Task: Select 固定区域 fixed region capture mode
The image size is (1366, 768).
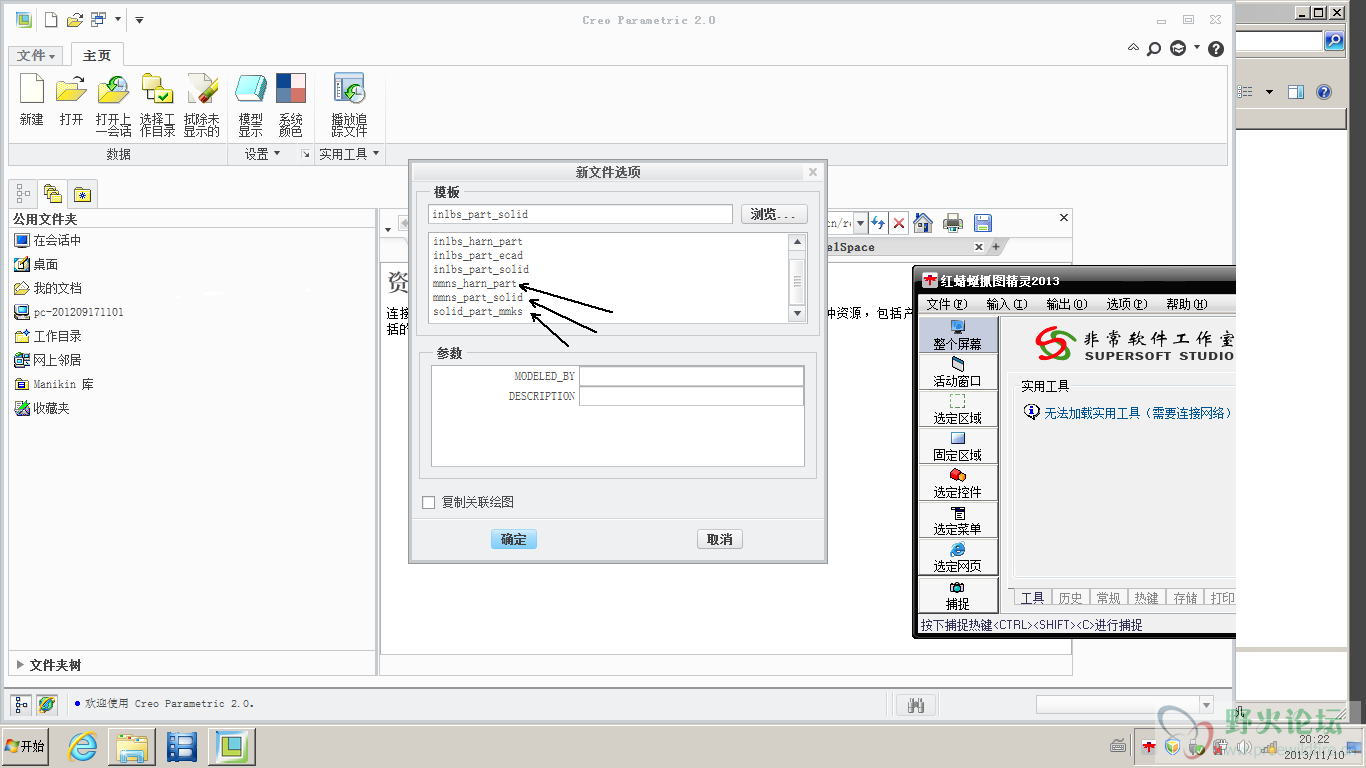Action: (957, 446)
